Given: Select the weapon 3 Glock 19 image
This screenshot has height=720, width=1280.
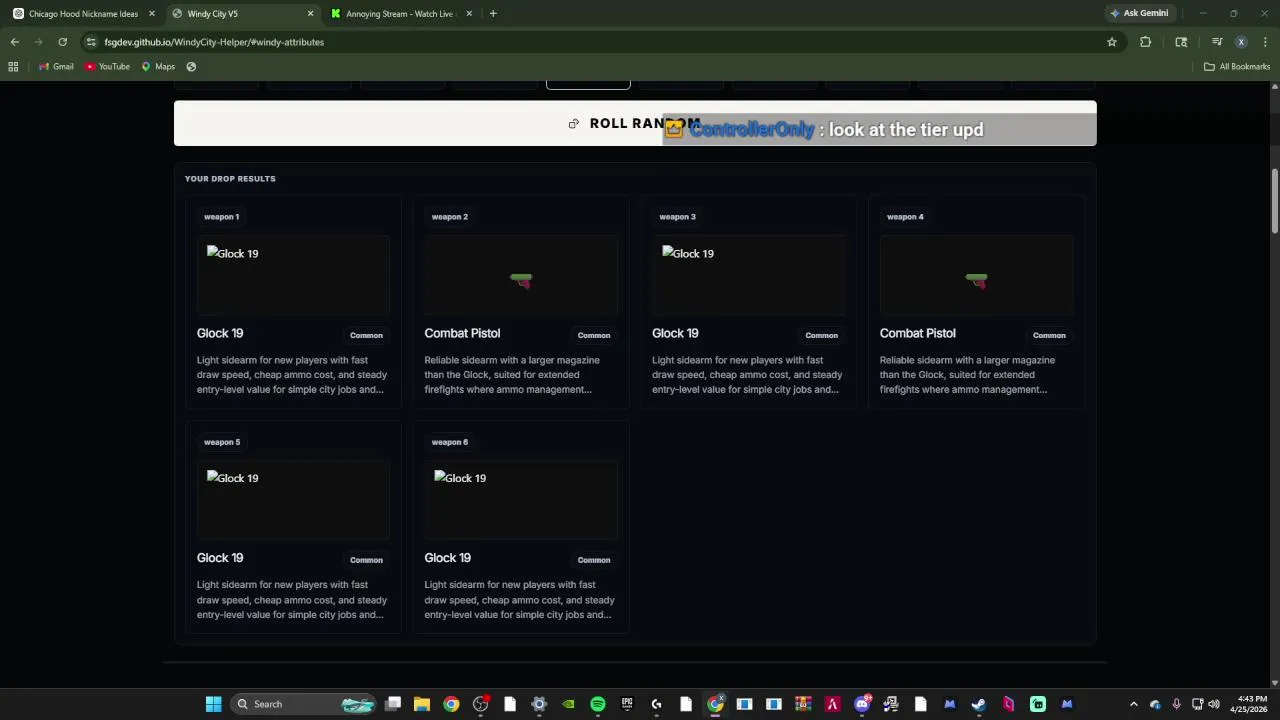Looking at the screenshot, I should [748, 275].
